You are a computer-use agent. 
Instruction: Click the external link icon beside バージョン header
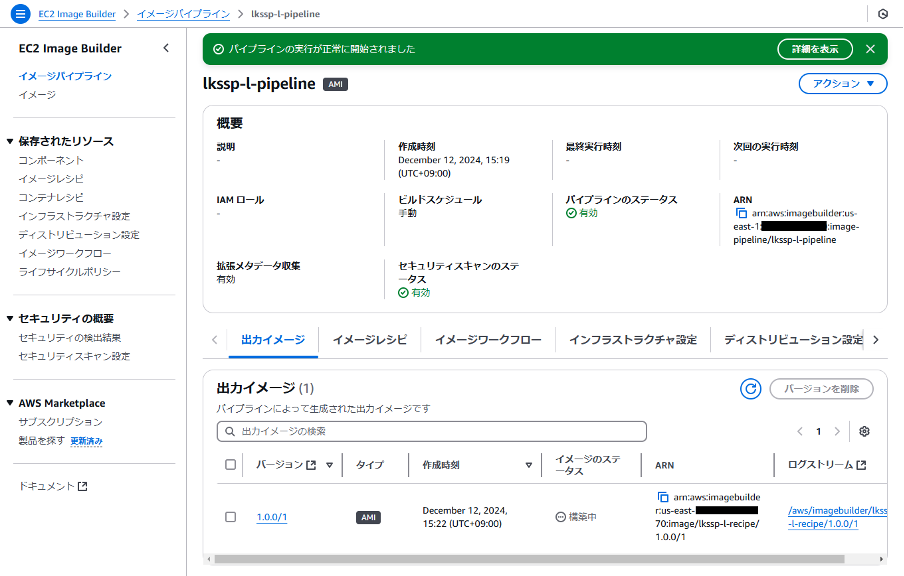point(311,465)
